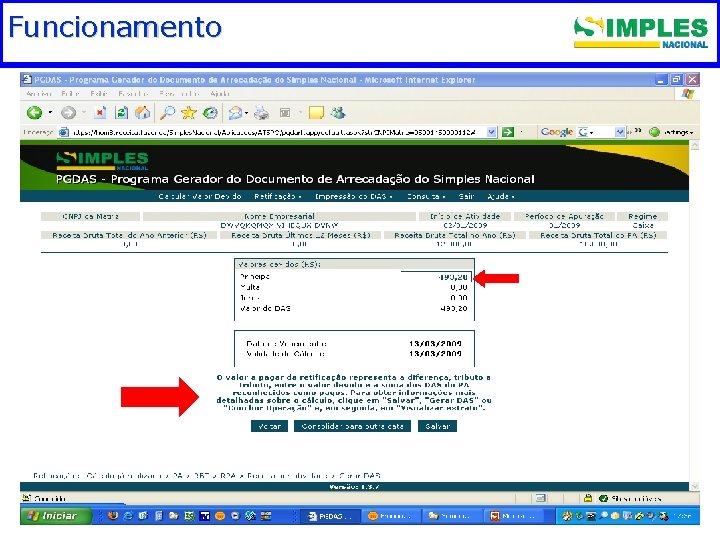Expand the Mail button dropdown arrow

pyautogui.click(x=247, y=112)
